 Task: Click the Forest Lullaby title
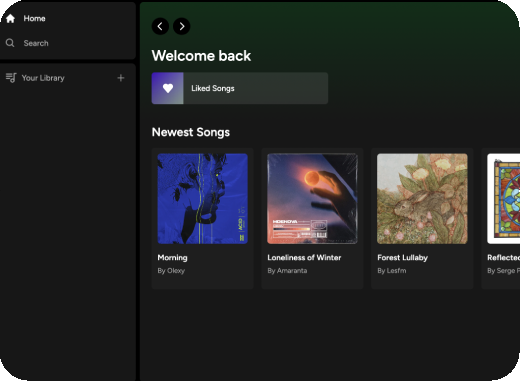point(402,258)
